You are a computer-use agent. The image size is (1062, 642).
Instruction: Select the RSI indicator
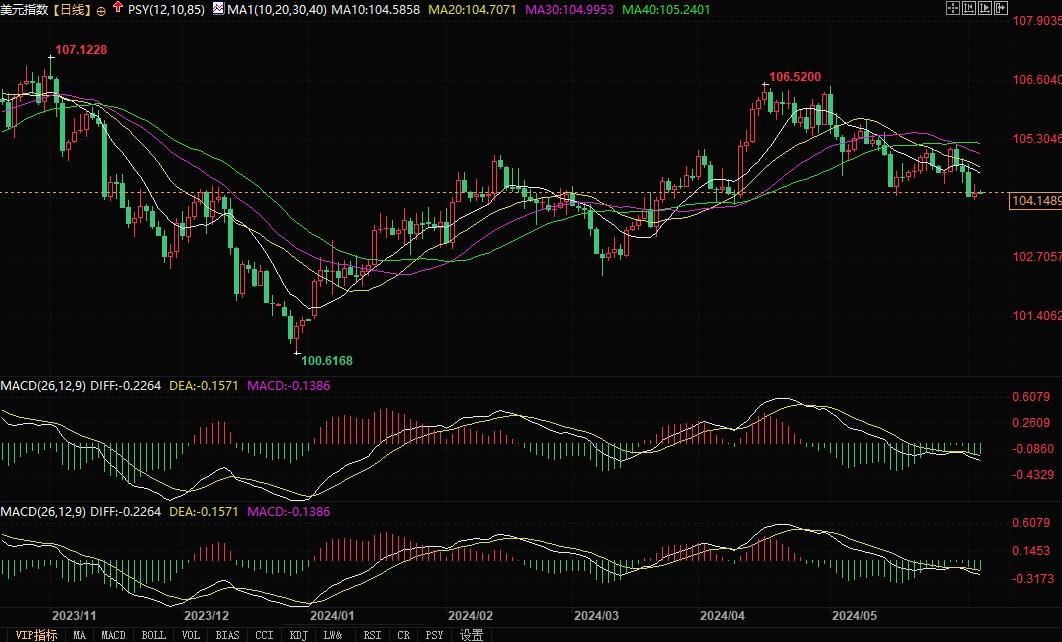[x=371, y=634]
